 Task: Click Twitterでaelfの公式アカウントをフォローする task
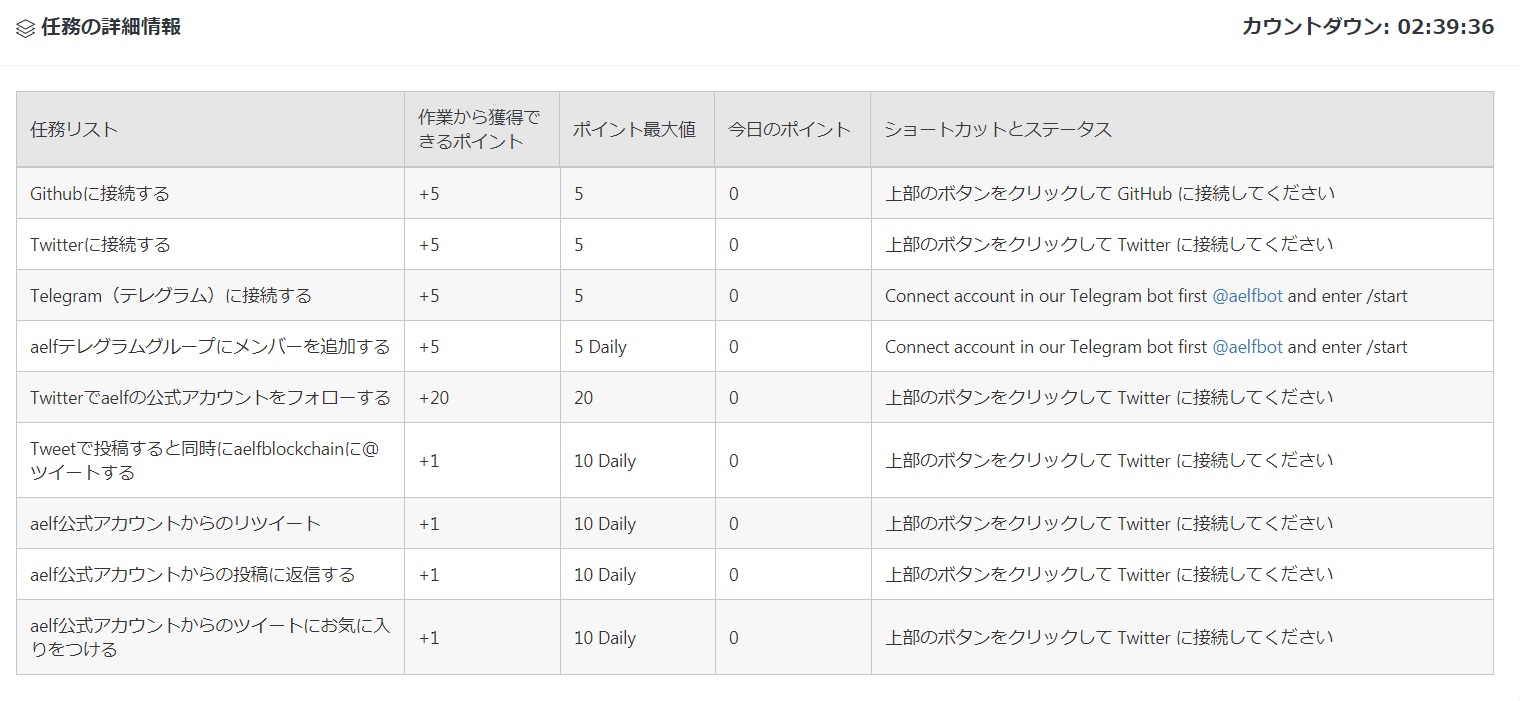point(210,398)
